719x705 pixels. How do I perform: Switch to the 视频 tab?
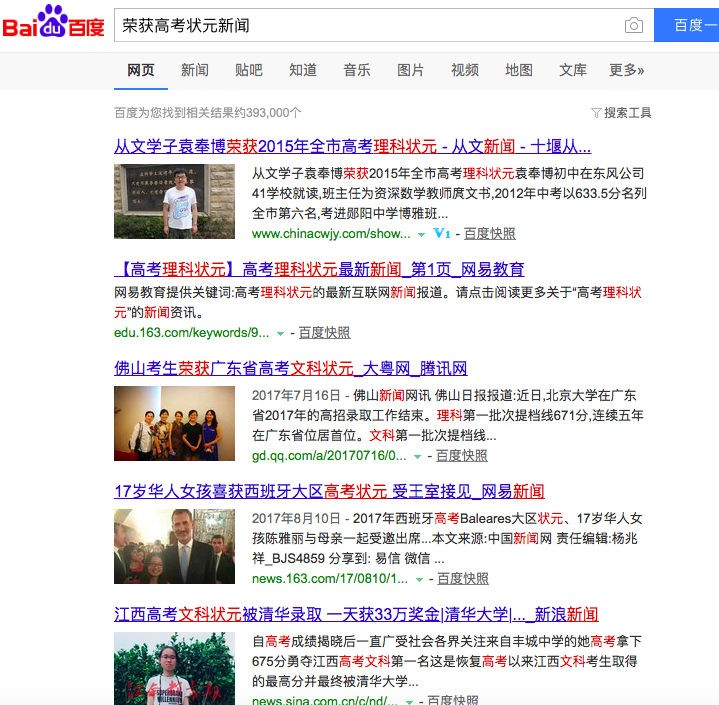point(465,70)
